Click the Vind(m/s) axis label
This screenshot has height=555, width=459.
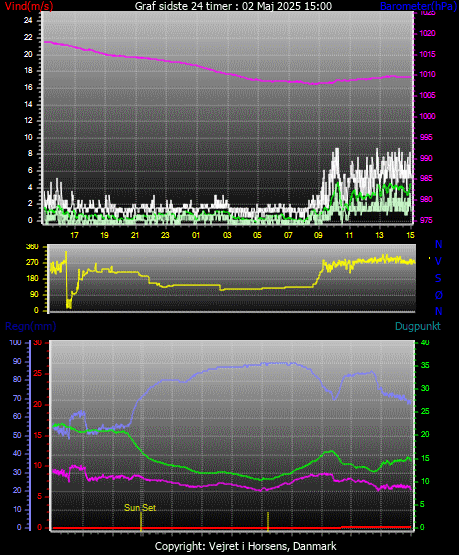pos(29,6)
